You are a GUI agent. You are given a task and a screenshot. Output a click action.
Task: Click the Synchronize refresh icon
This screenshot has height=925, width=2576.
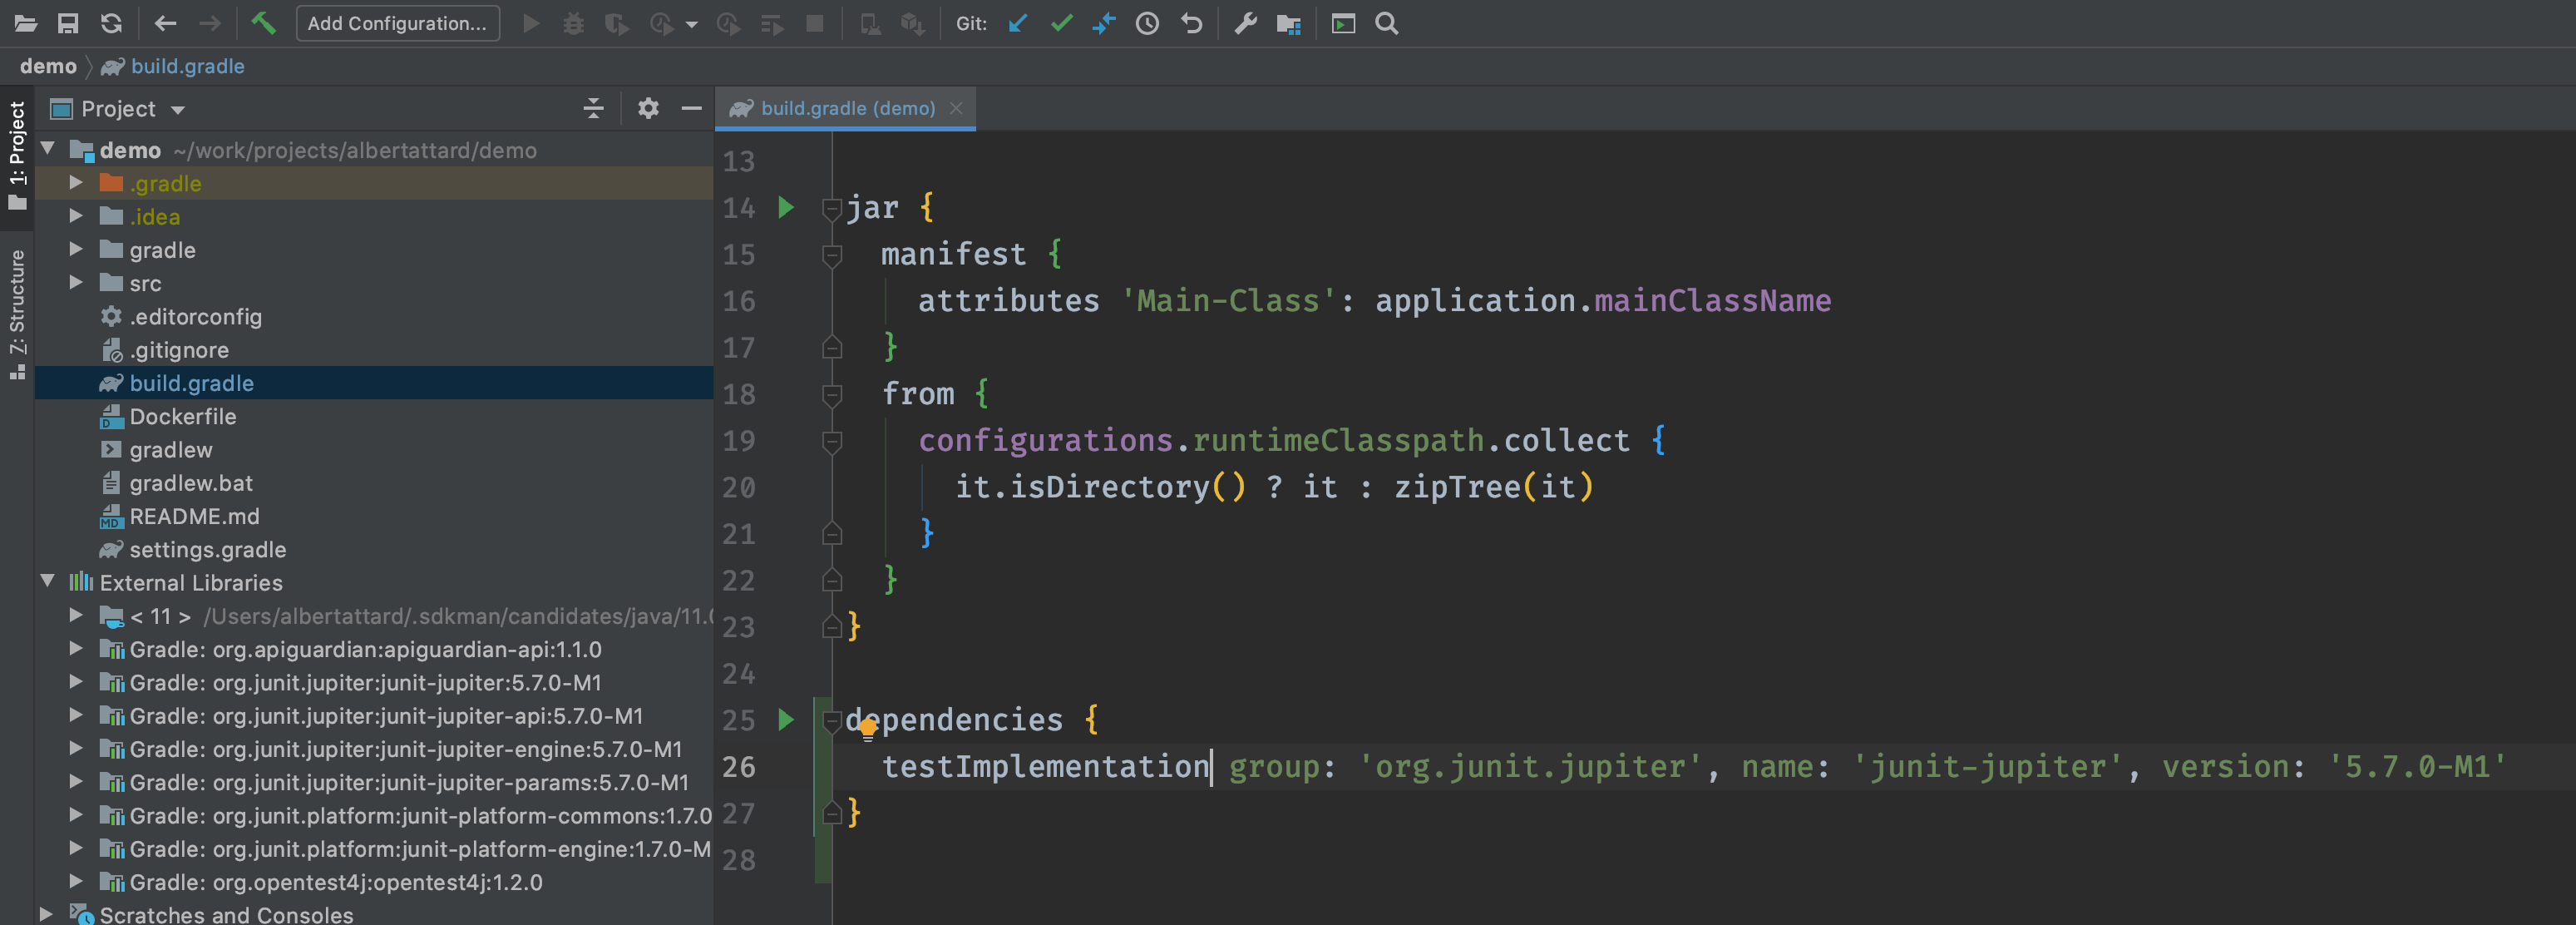click(111, 23)
